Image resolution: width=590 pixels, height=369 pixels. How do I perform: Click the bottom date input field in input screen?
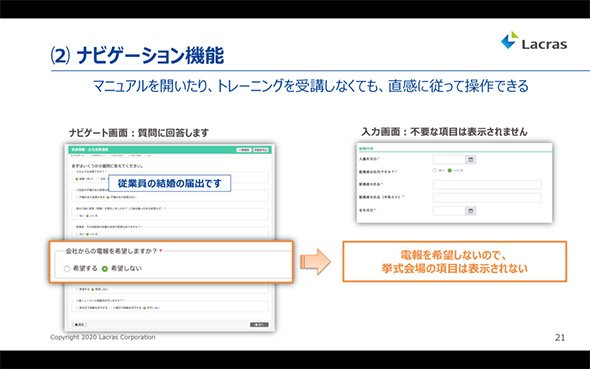(449, 211)
